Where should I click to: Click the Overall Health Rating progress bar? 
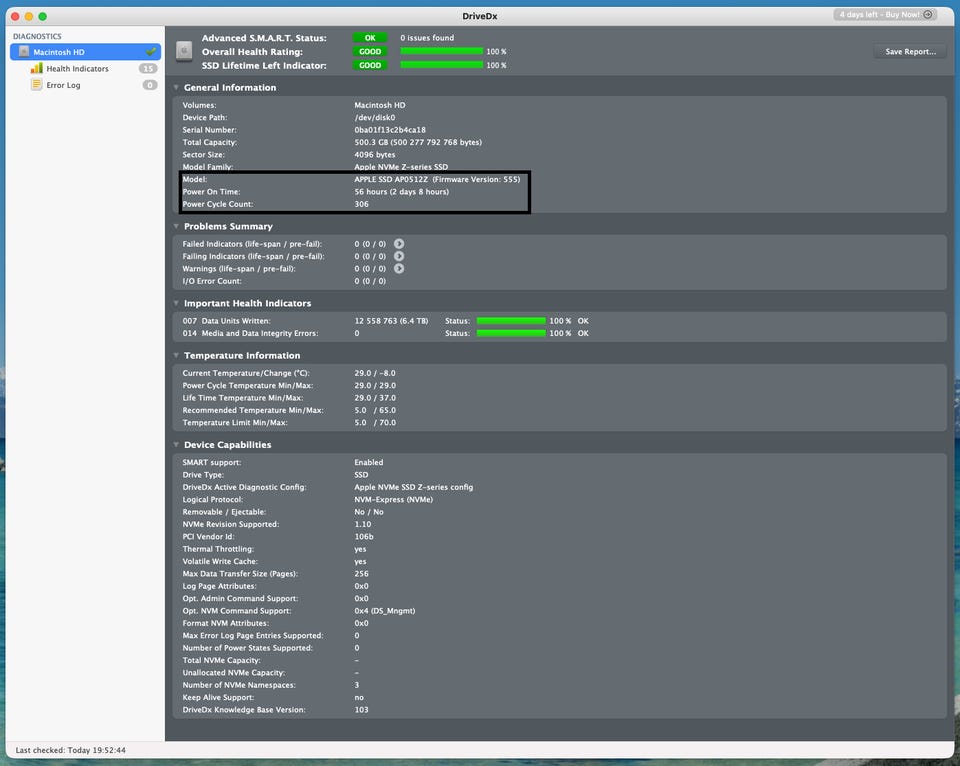coord(441,51)
